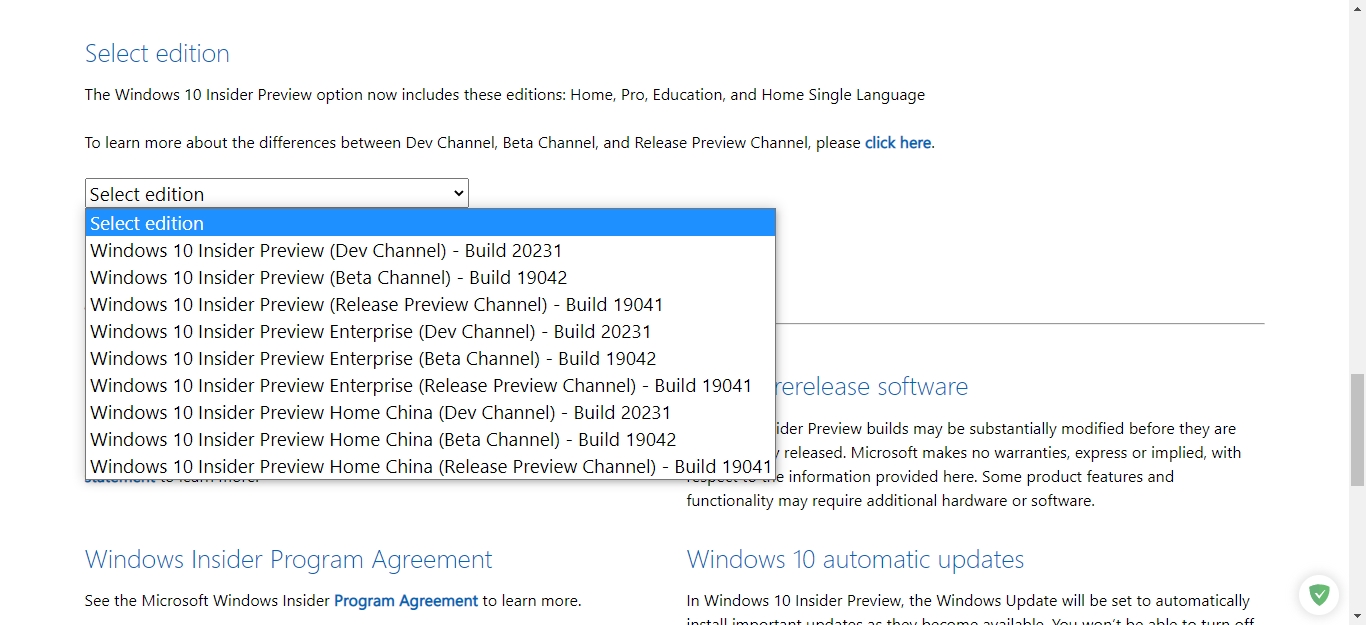1366x625 pixels.
Task: Select Insider Preview (Dev Channel) - Build 20231
Action: [430, 250]
